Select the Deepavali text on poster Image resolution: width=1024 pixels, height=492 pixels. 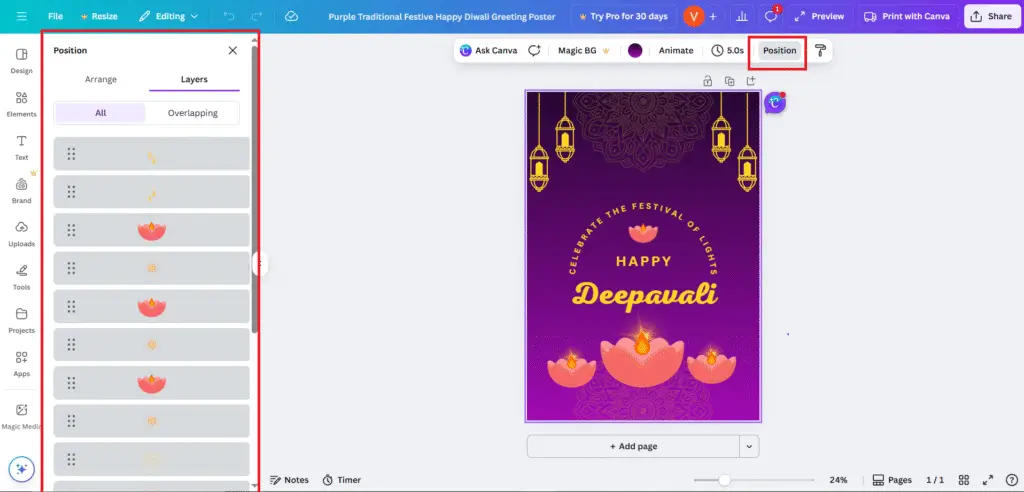645,294
